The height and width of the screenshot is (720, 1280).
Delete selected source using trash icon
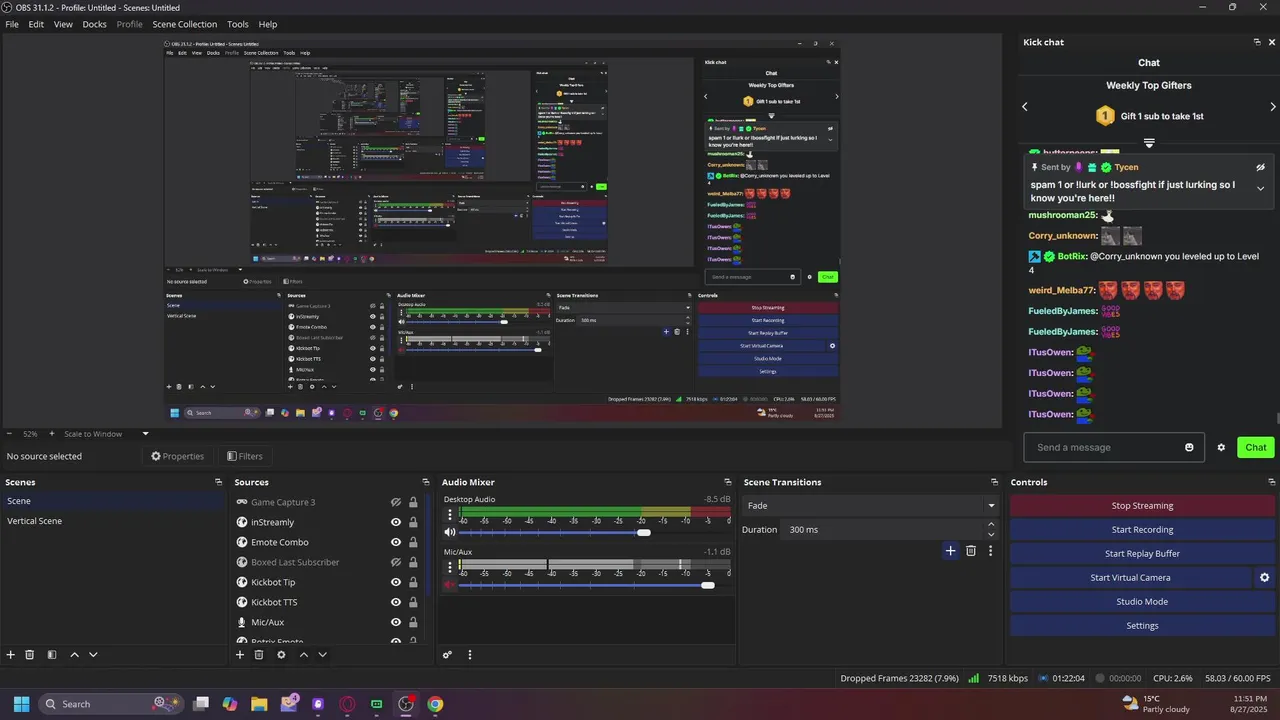[259, 655]
